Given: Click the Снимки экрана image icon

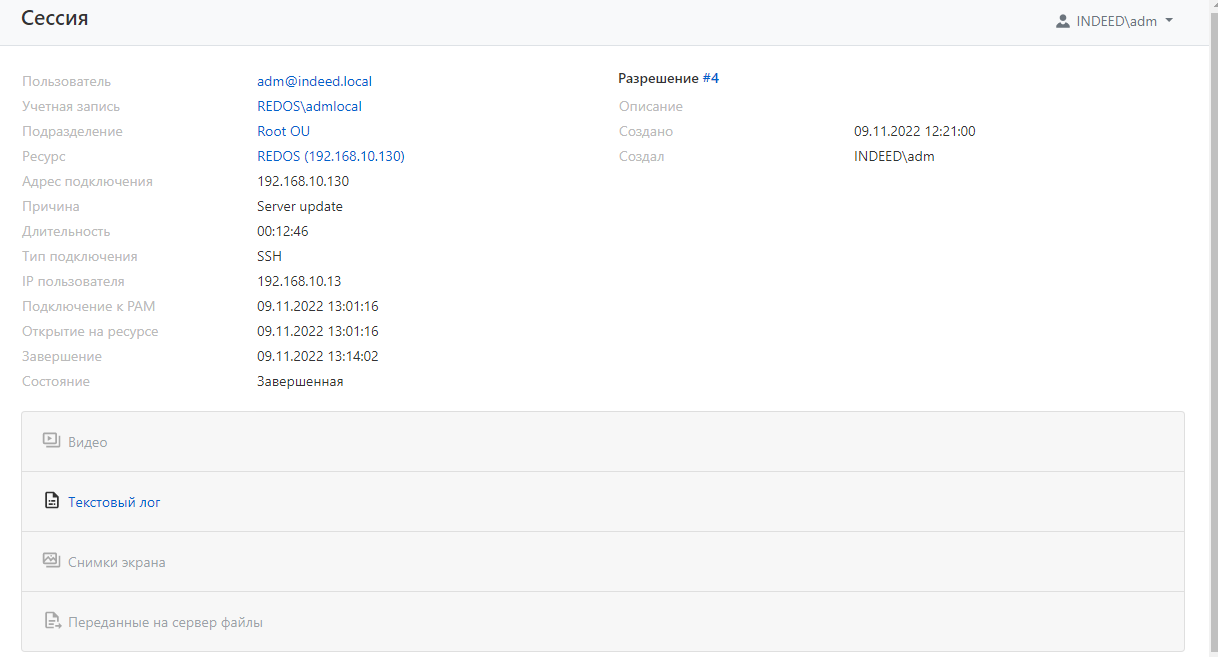Looking at the screenshot, I should point(52,561).
